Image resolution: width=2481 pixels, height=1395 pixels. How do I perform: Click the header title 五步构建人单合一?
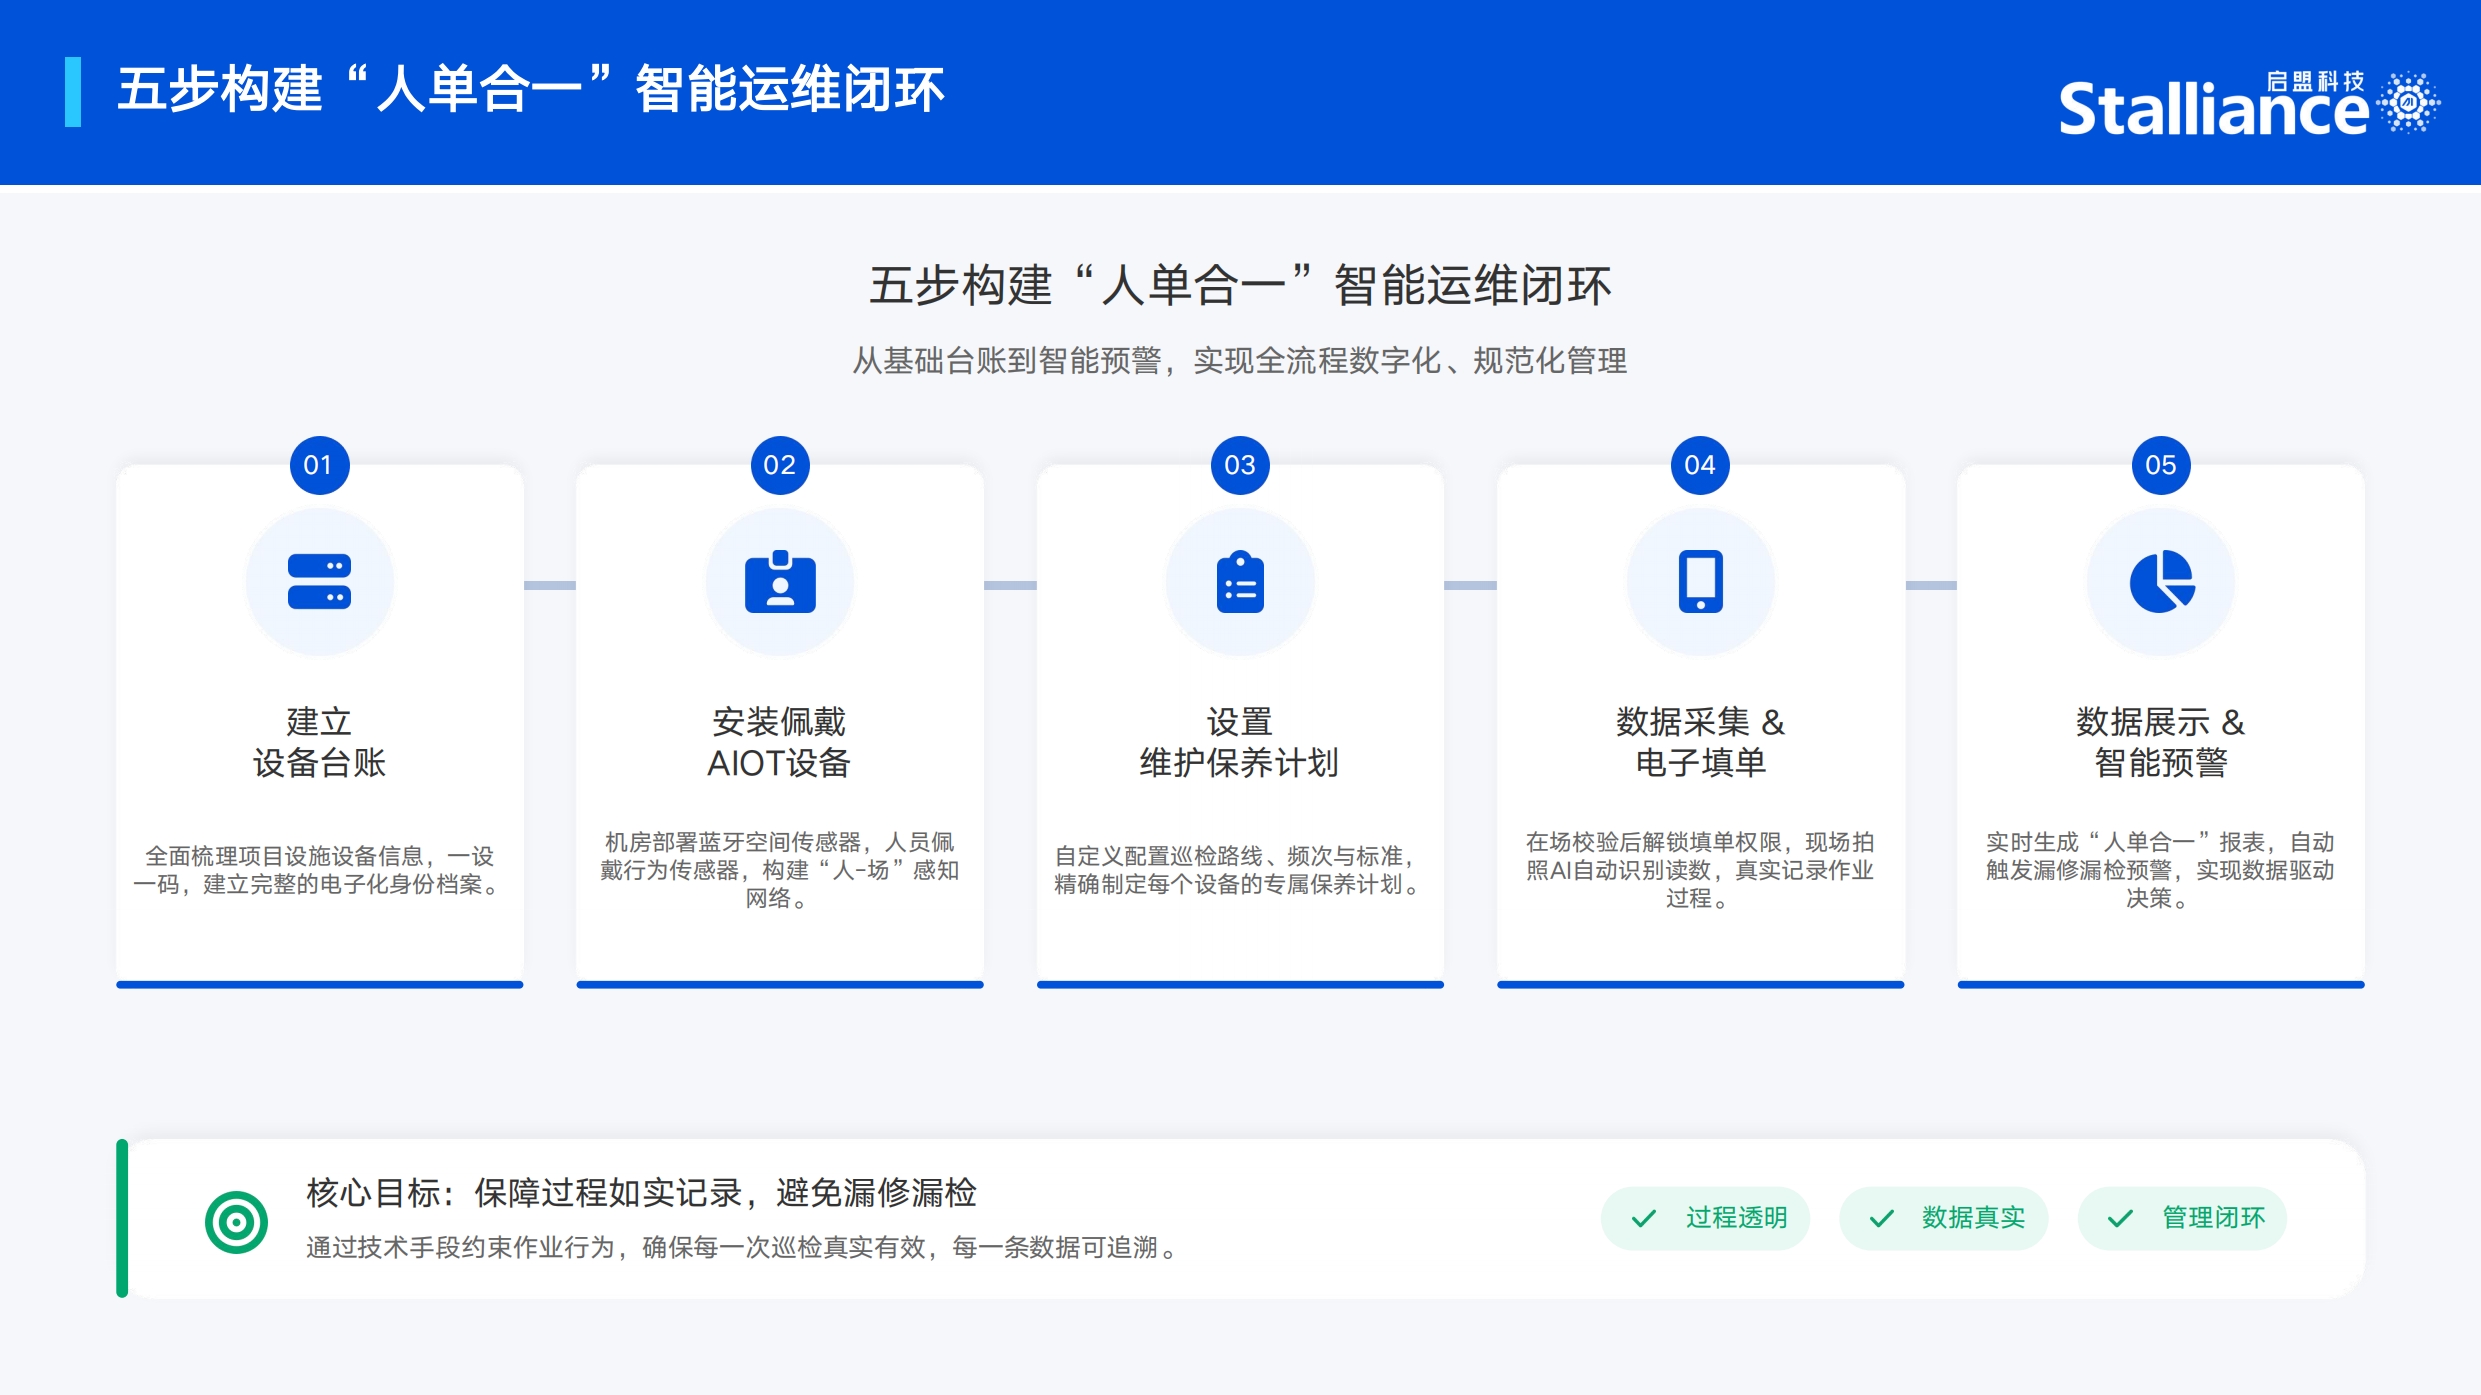530,90
